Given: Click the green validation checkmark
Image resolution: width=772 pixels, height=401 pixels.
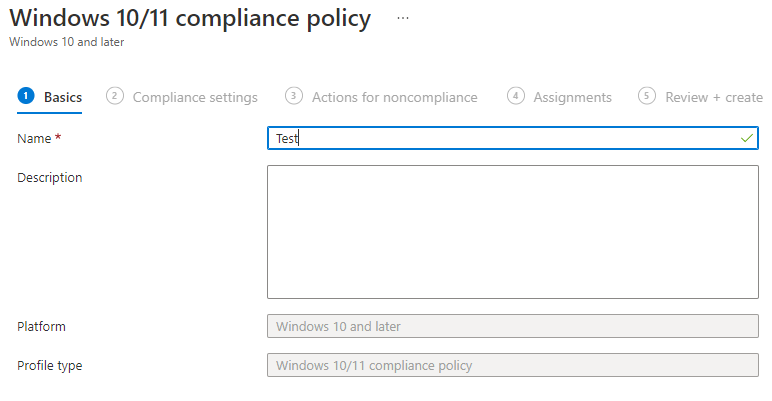Looking at the screenshot, I should point(746,138).
